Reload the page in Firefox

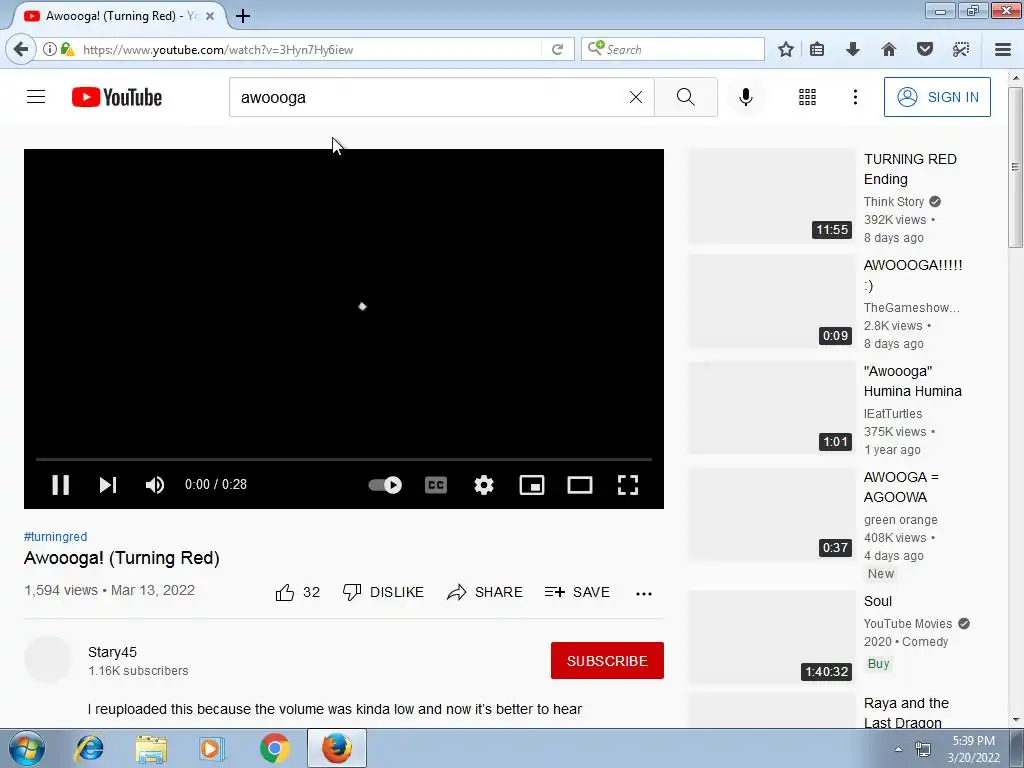point(557,50)
